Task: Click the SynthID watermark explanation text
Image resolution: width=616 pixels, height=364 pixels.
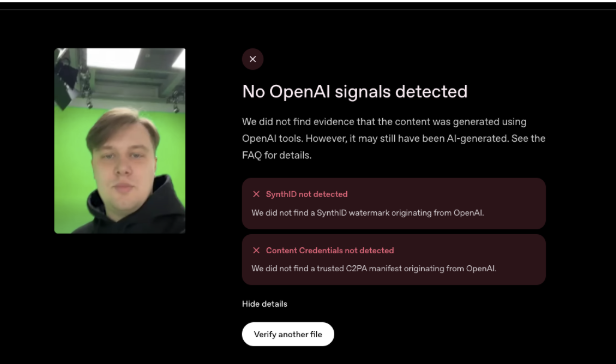Action: pos(368,213)
